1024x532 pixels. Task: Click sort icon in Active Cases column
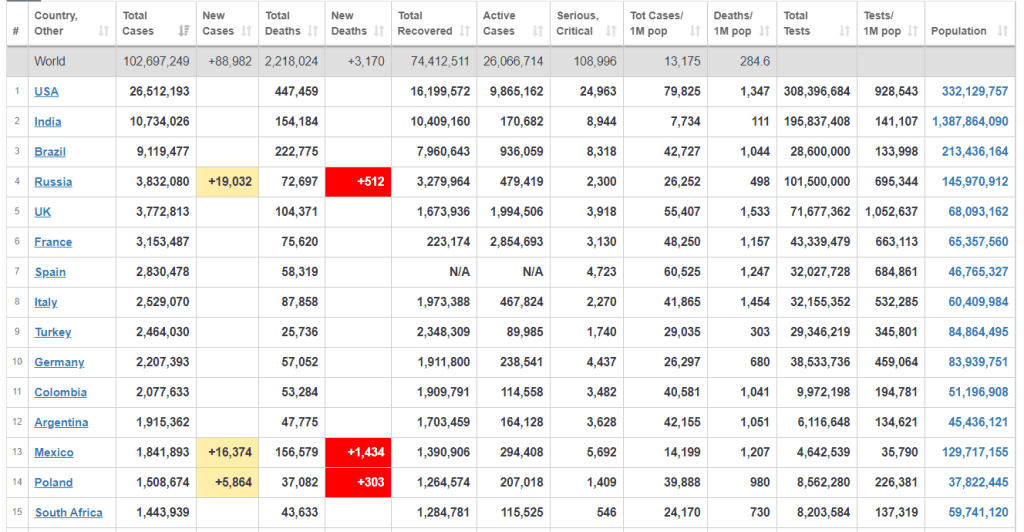(538, 32)
